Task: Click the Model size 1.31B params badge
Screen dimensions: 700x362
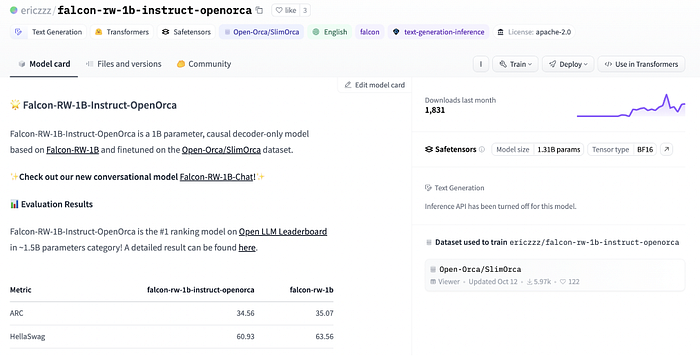Action: tap(538, 150)
